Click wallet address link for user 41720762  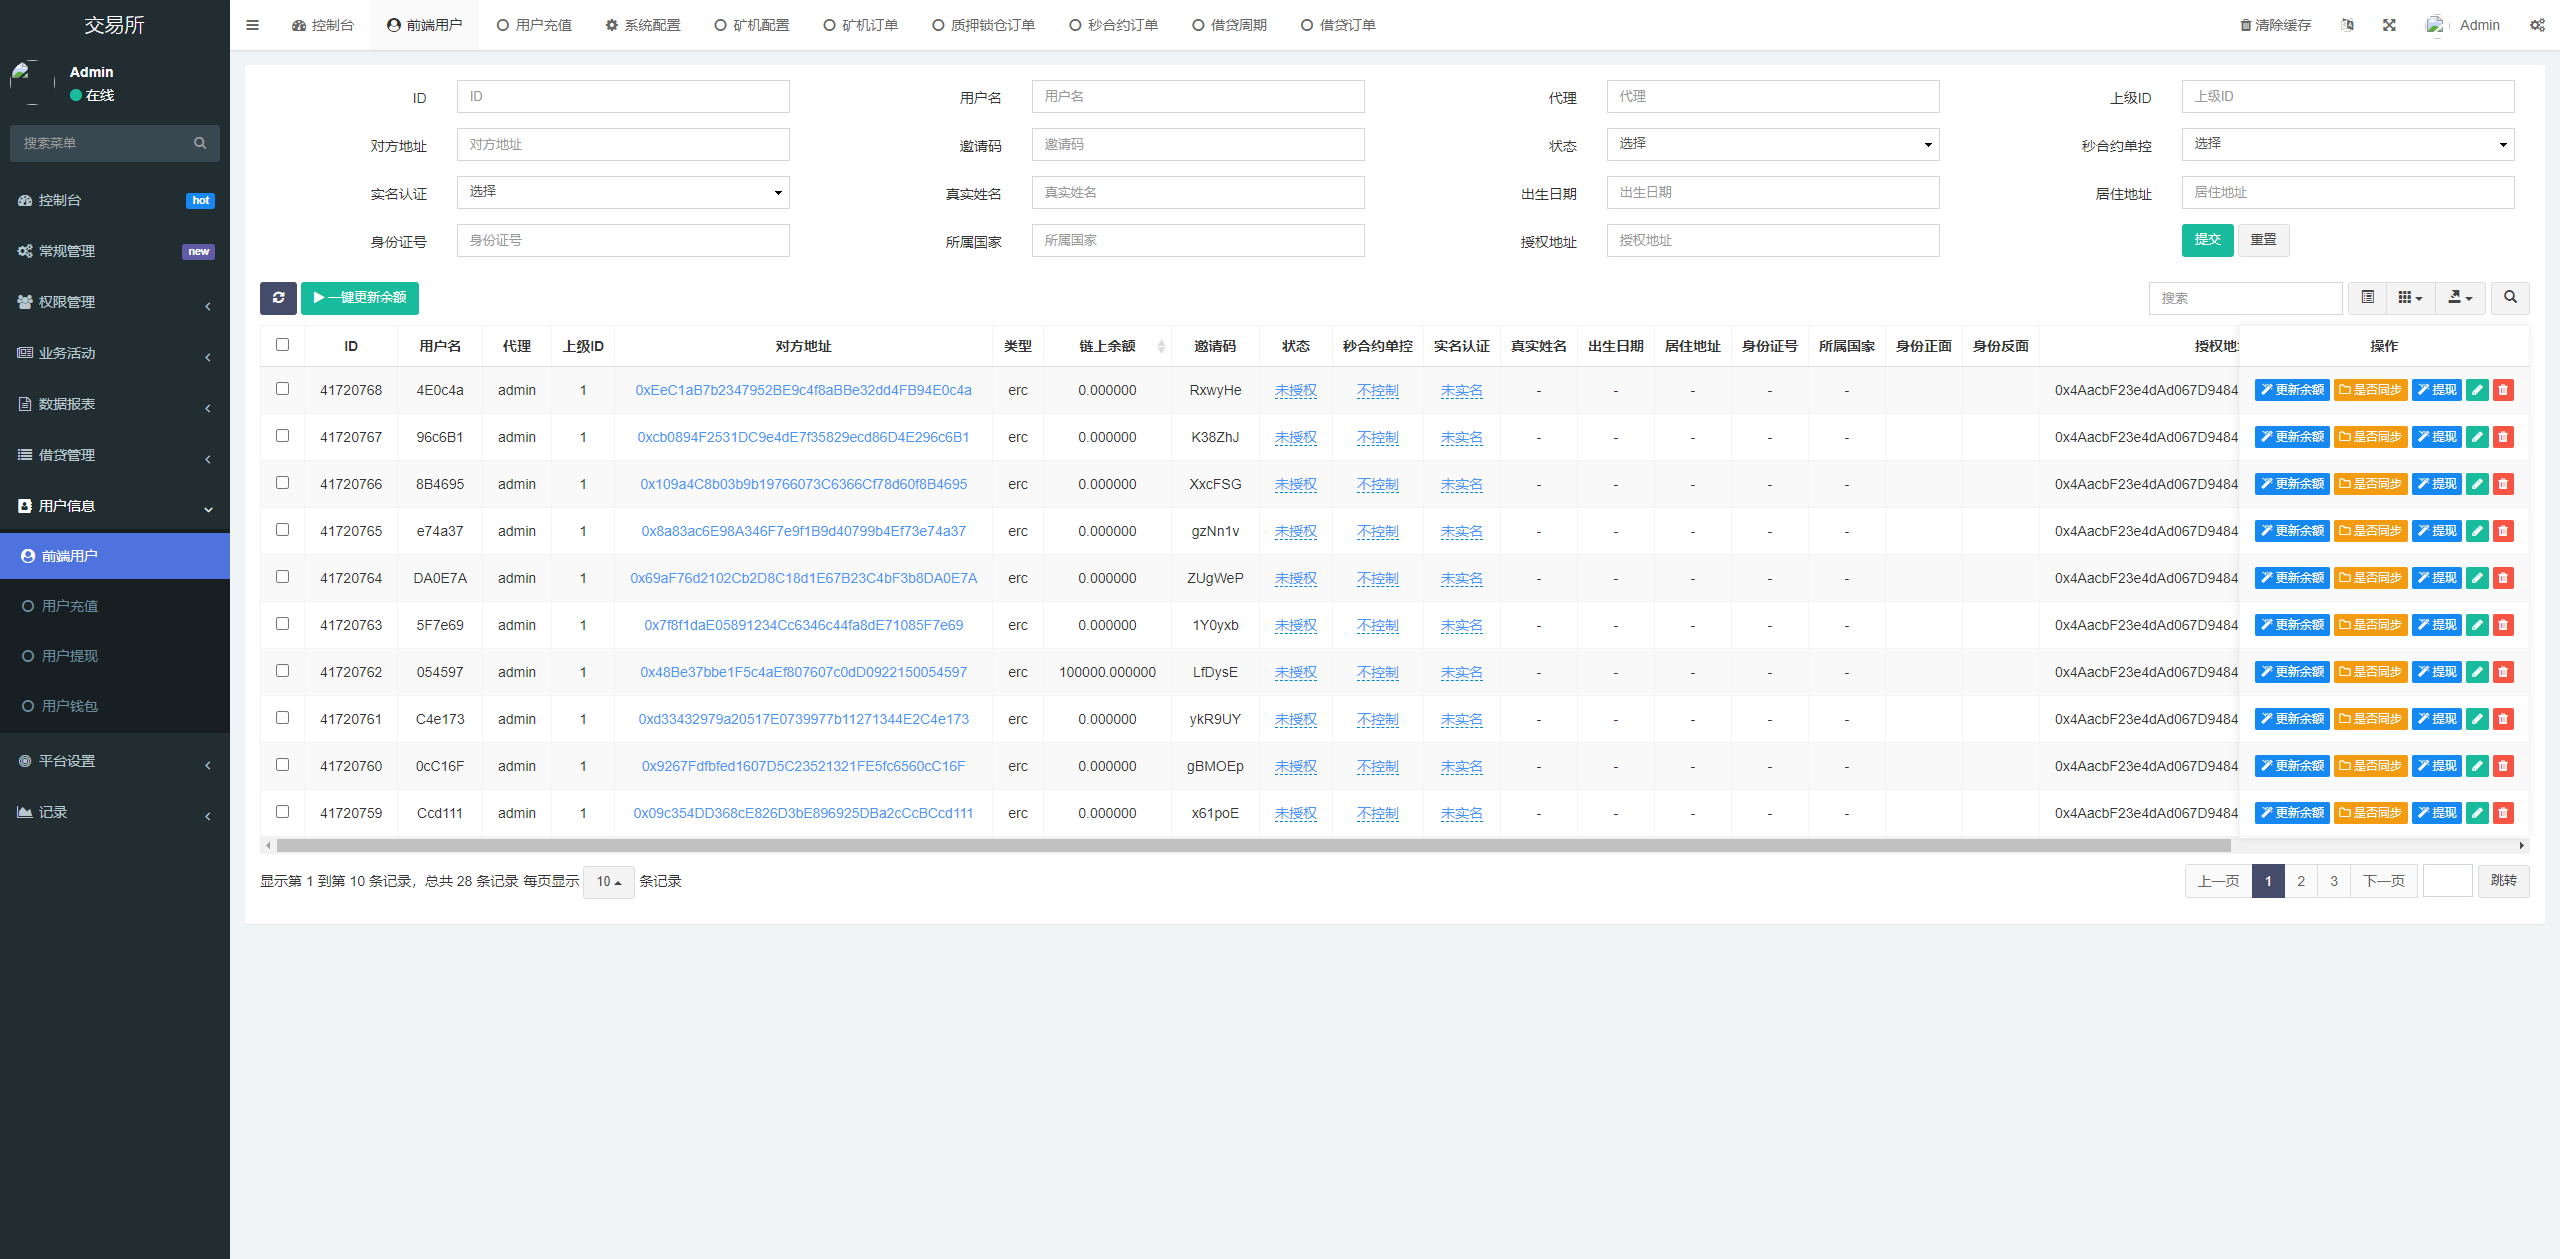pos(800,673)
